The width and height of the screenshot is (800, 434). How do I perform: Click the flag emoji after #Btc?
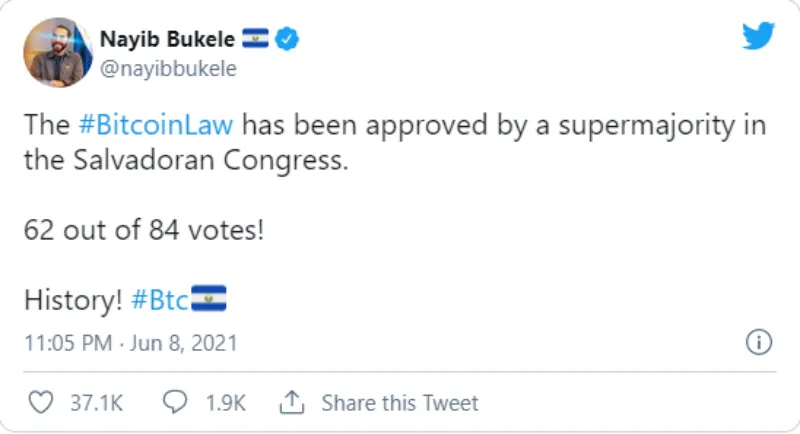[x=209, y=298]
